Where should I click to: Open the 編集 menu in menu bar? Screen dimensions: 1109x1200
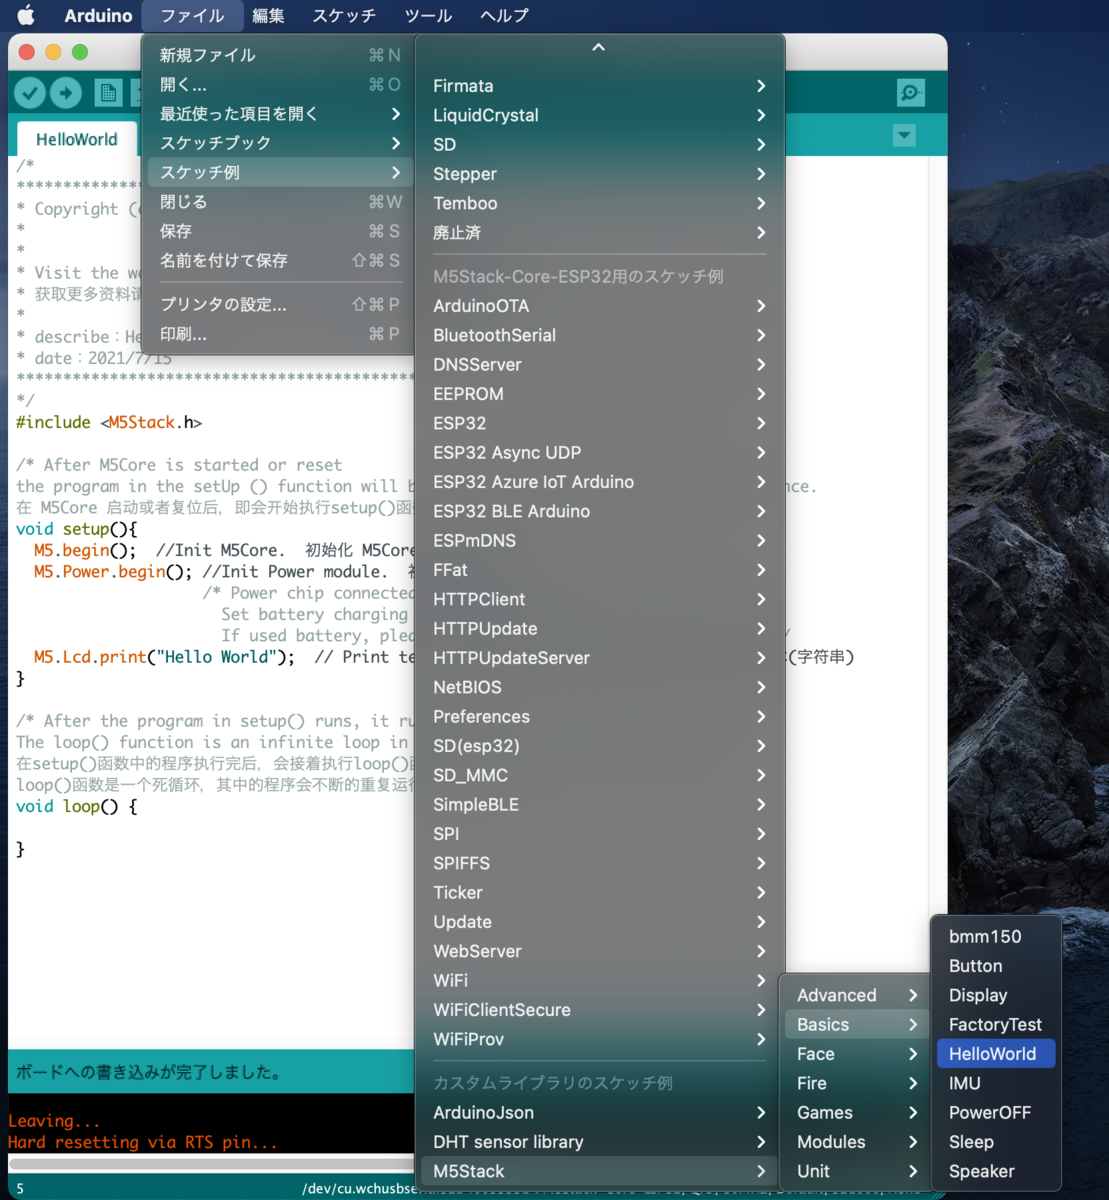click(268, 16)
